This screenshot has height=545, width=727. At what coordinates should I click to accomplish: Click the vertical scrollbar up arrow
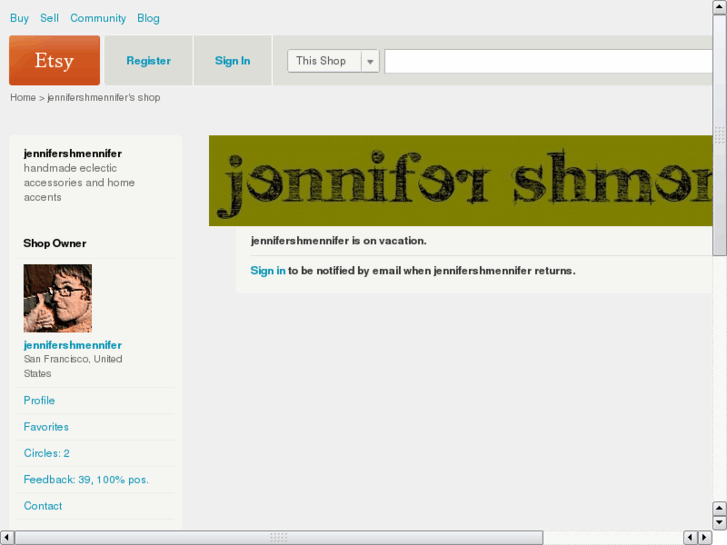tap(719, 7)
